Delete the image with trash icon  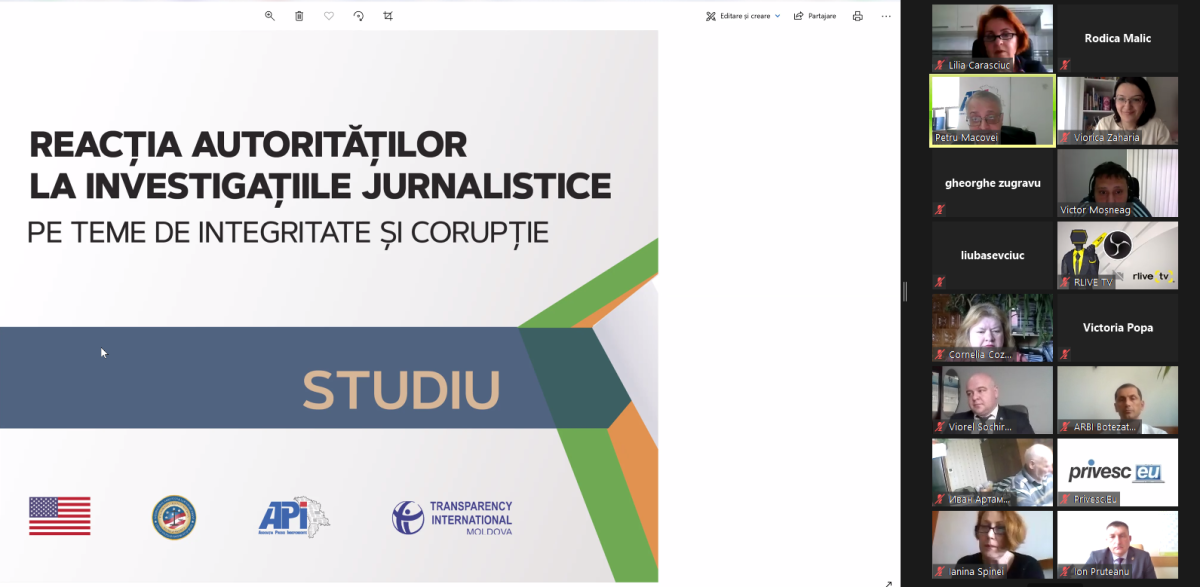(299, 16)
